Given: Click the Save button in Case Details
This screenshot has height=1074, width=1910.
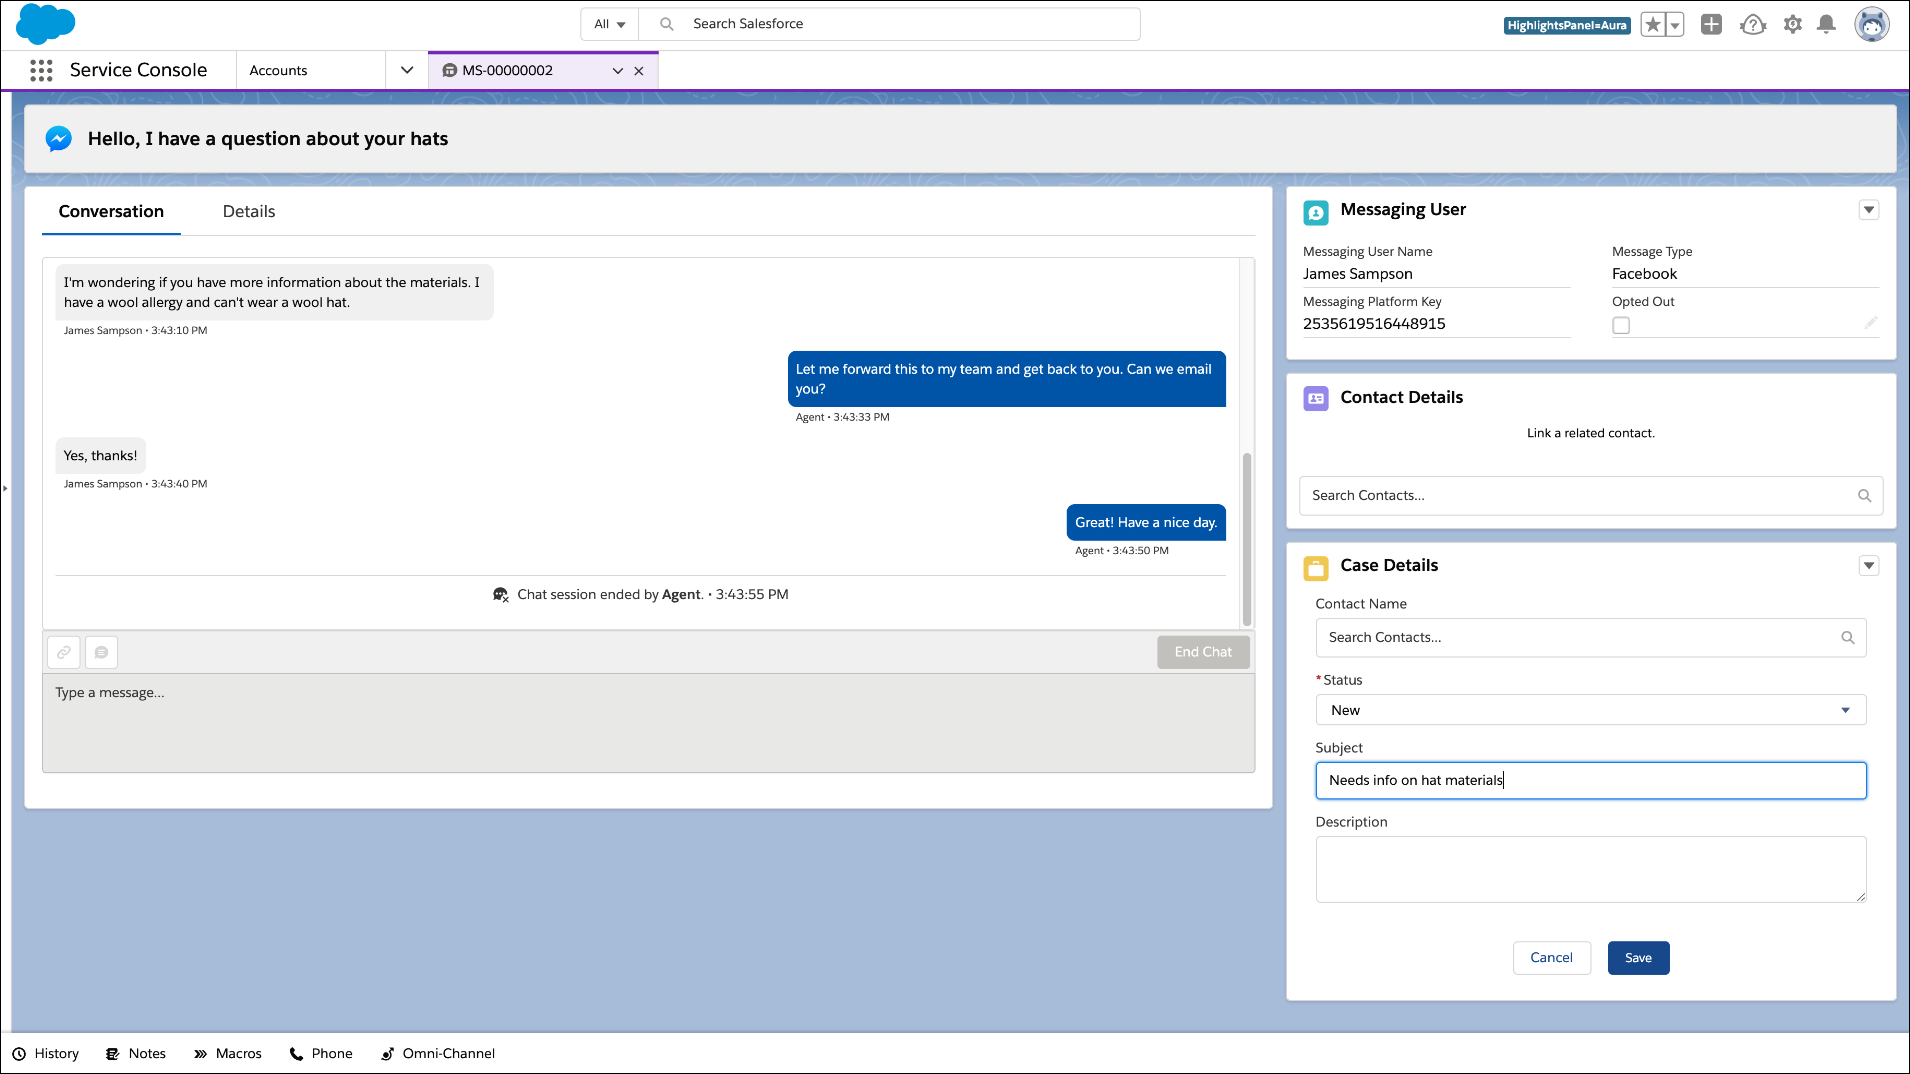Looking at the screenshot, I should [1638, 957].
